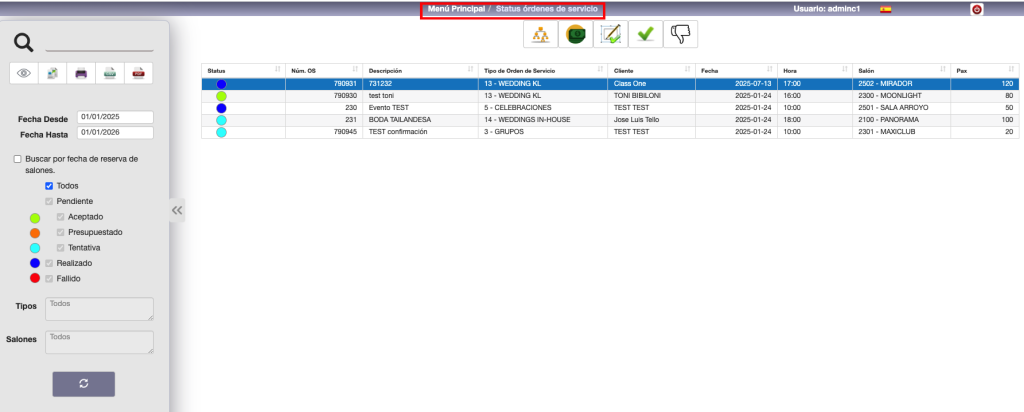Screen dimensions: 1024x412
Task: Click the org chart hierarchy icon
Action: click(x=540, y=34)
